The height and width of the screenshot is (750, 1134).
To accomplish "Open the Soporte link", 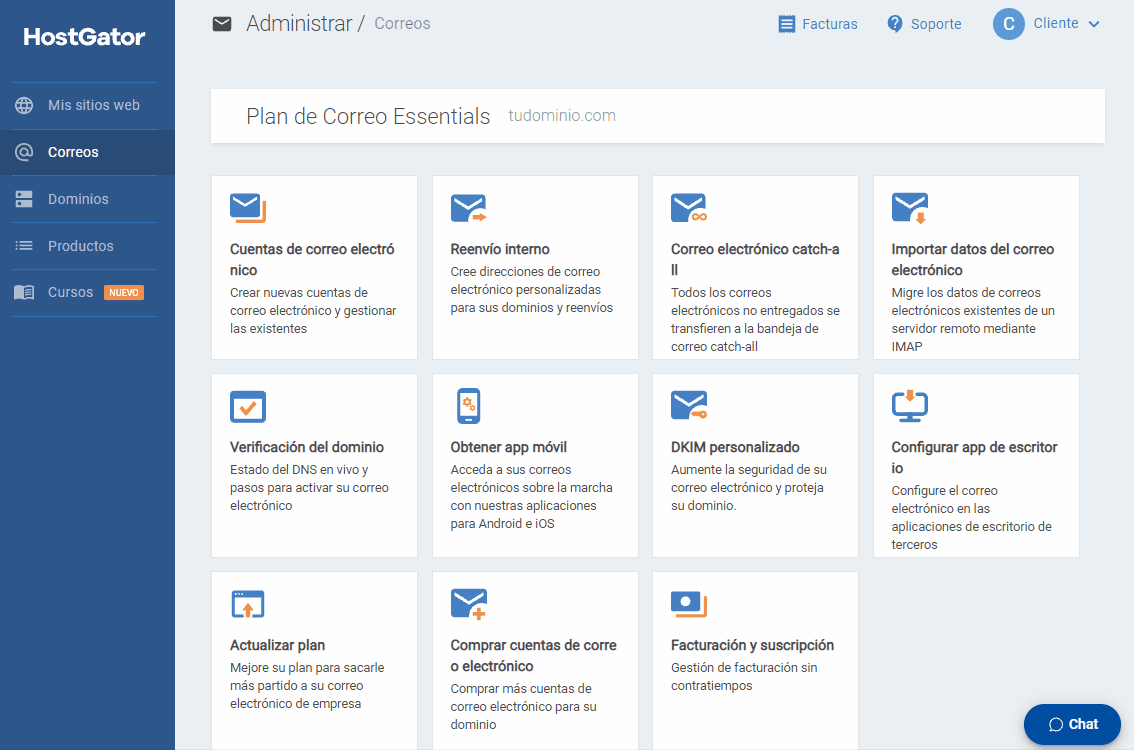I will (x=936, y=24).
